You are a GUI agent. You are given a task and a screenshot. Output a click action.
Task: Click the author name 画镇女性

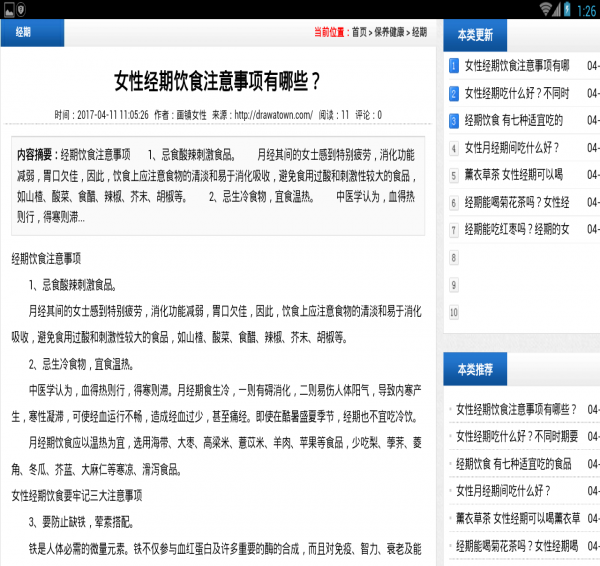191,115
